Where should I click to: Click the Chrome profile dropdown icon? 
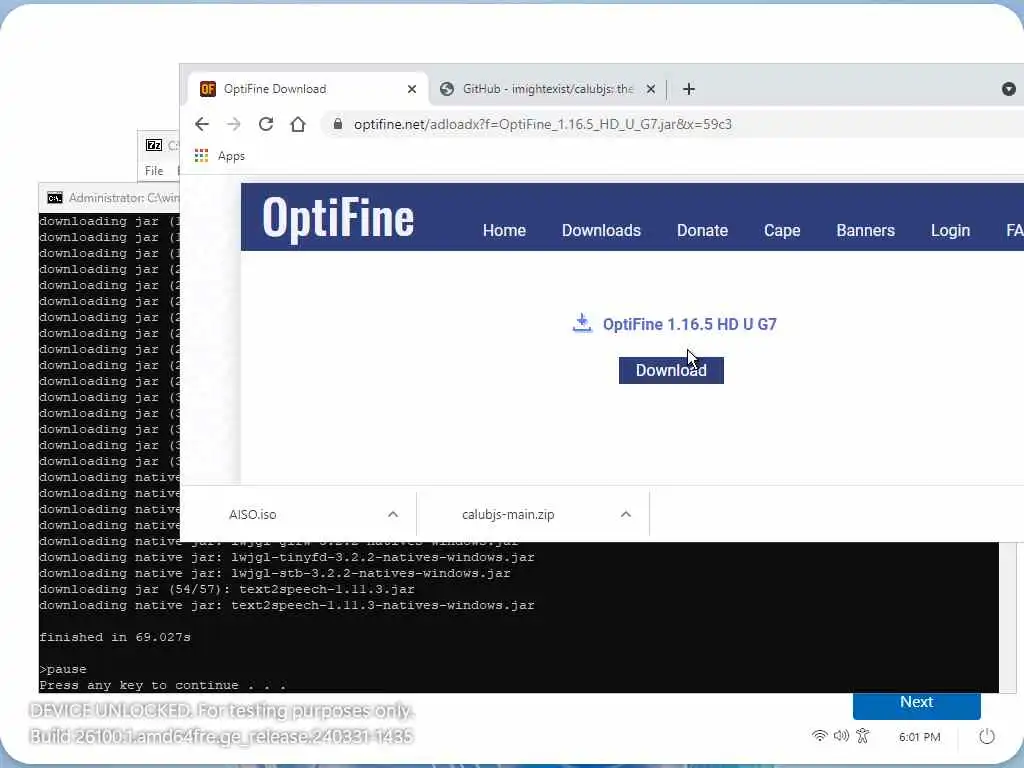pos(1008,89)
